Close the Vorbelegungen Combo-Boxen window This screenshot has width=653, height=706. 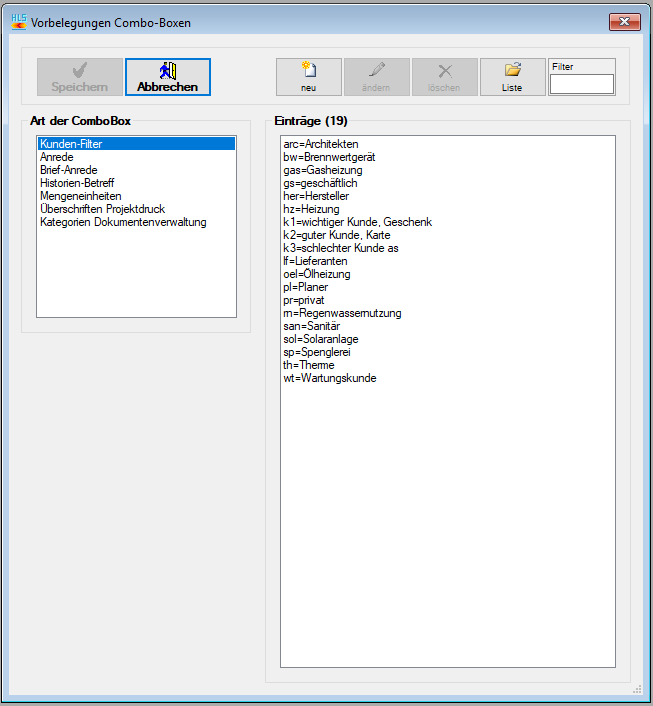pyautogui.click(x=624, y=21)
